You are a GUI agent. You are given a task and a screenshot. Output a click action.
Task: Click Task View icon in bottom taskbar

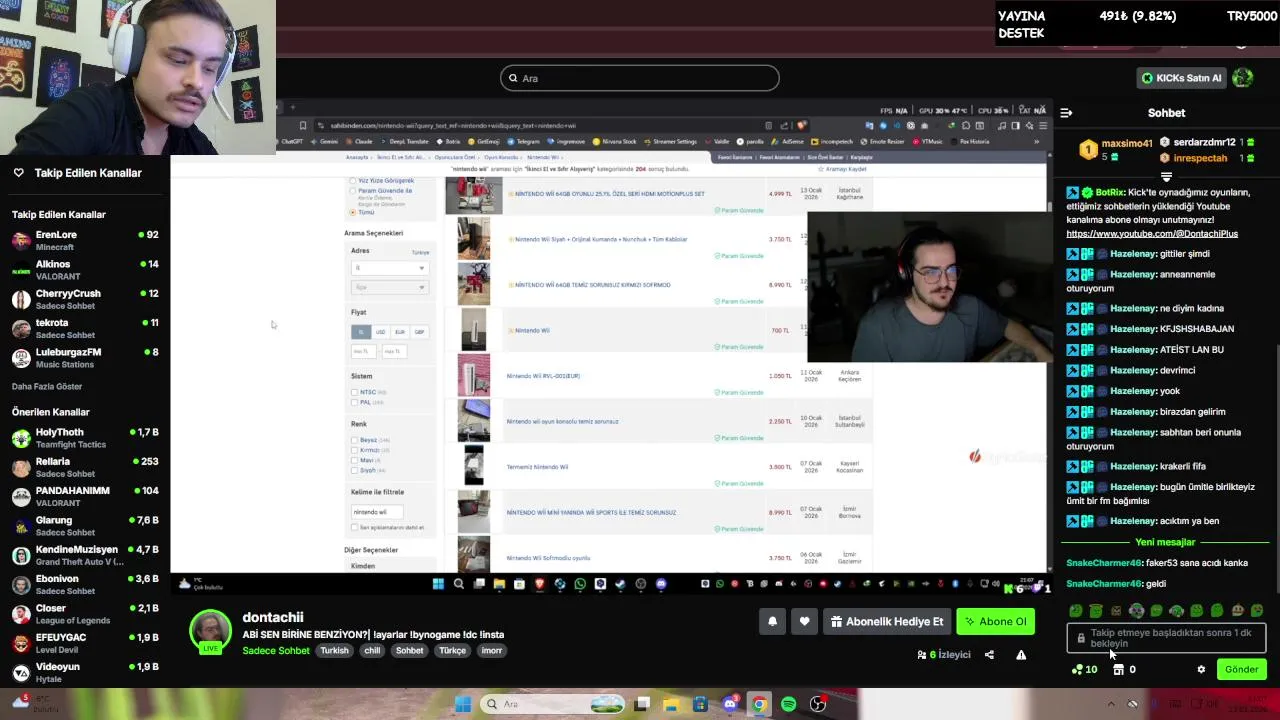coord(642,704)
